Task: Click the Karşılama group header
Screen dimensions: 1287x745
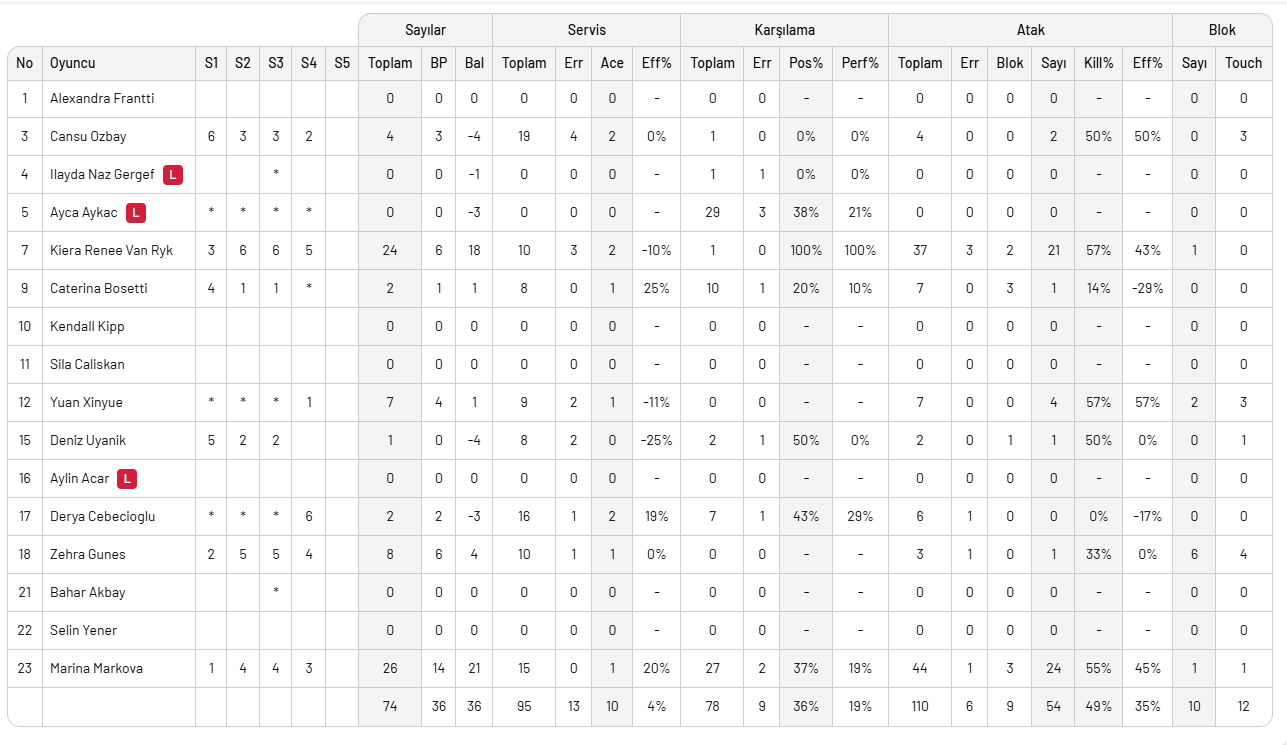Action: [x=784, y=30]
